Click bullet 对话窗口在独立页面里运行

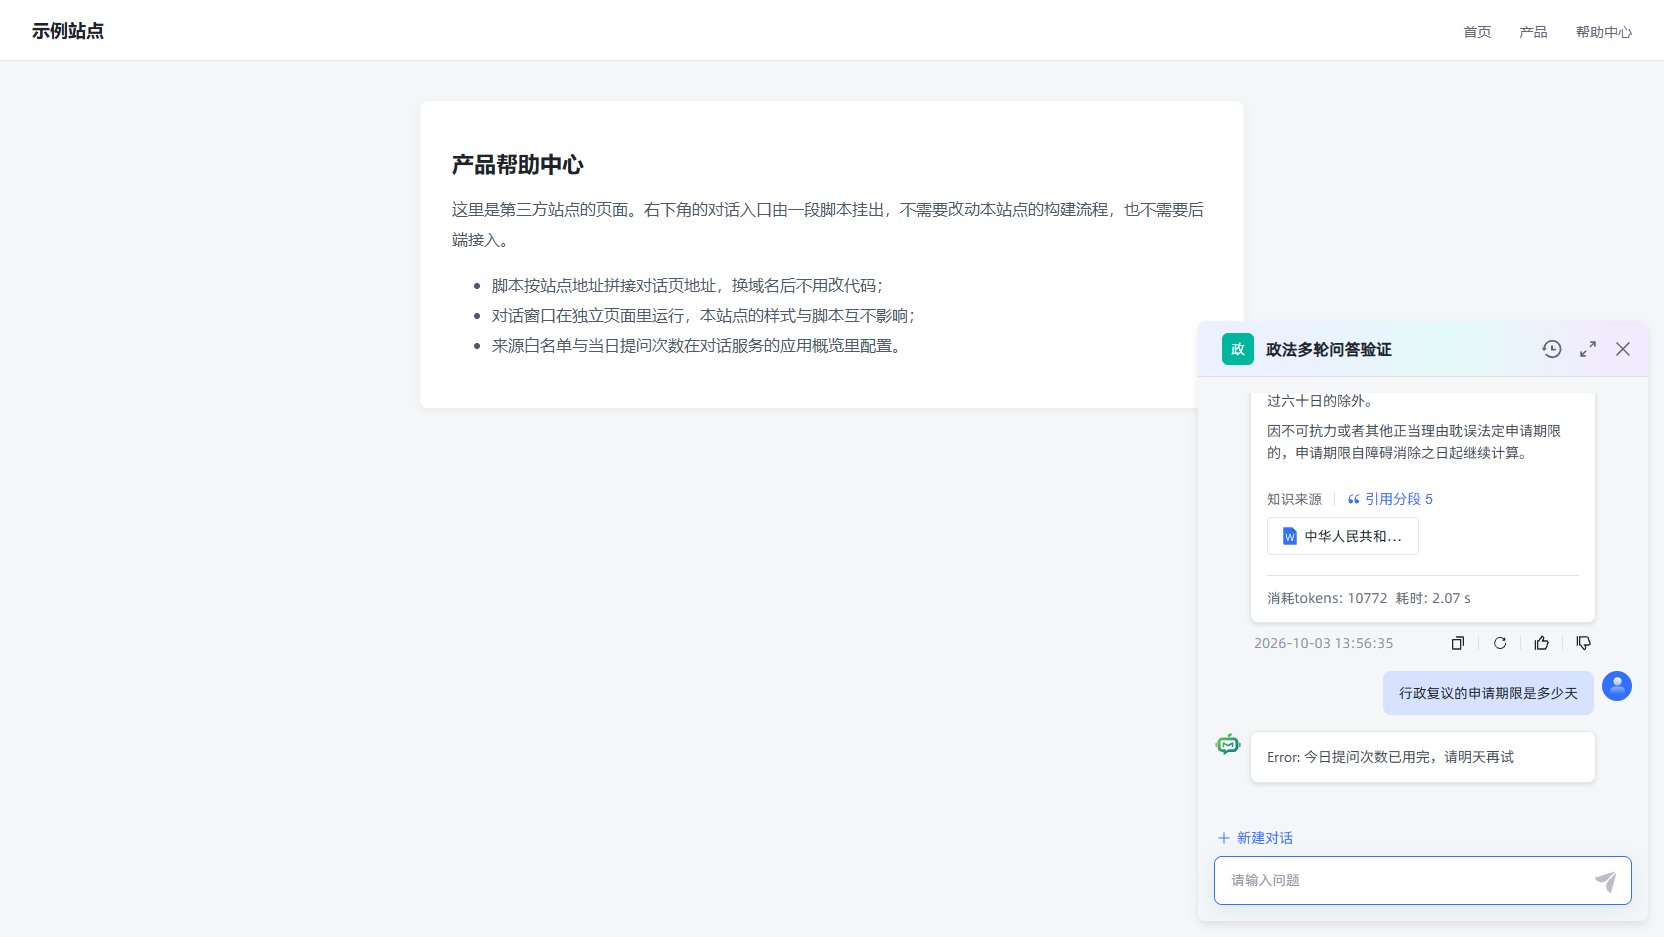[704, 316]
